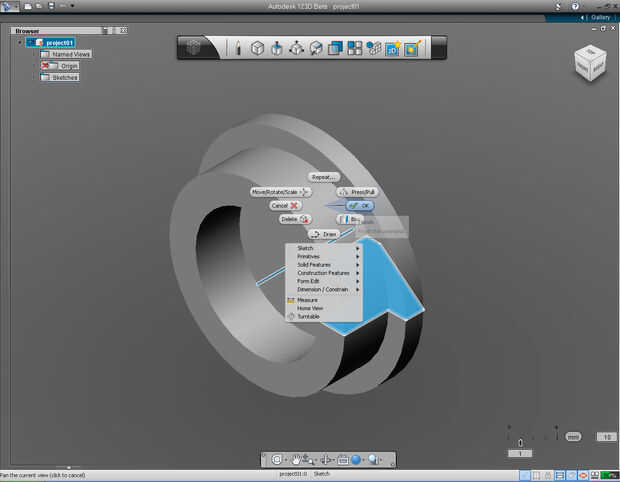Viewport: 620px width, 482px height.
Task: Open the quick access toolbar dropdown arrow
Action: [x=72, y=6]
